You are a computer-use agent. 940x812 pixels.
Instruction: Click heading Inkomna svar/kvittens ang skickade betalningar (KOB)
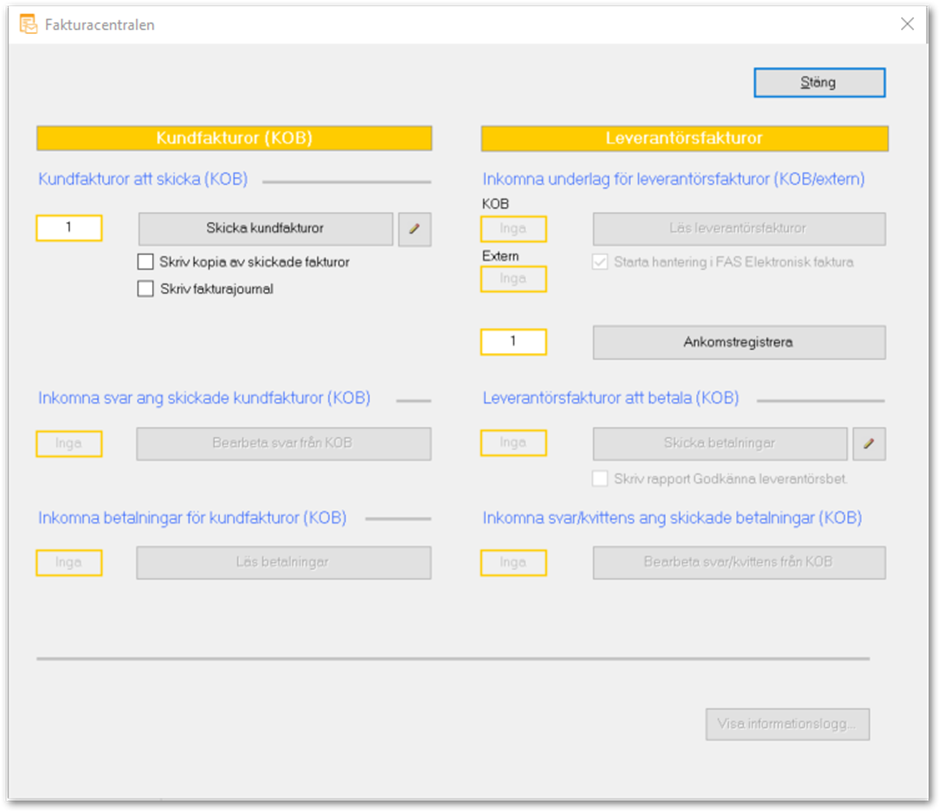click(x=673, y=518)
